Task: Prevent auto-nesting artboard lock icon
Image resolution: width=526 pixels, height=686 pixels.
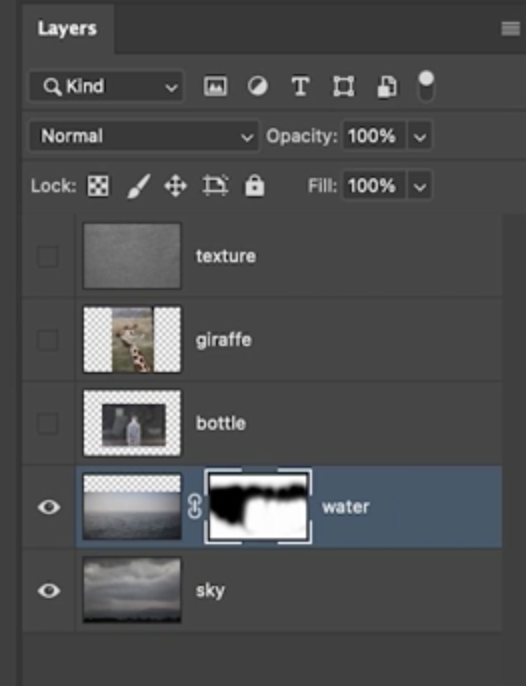Action: click(215, 186)
